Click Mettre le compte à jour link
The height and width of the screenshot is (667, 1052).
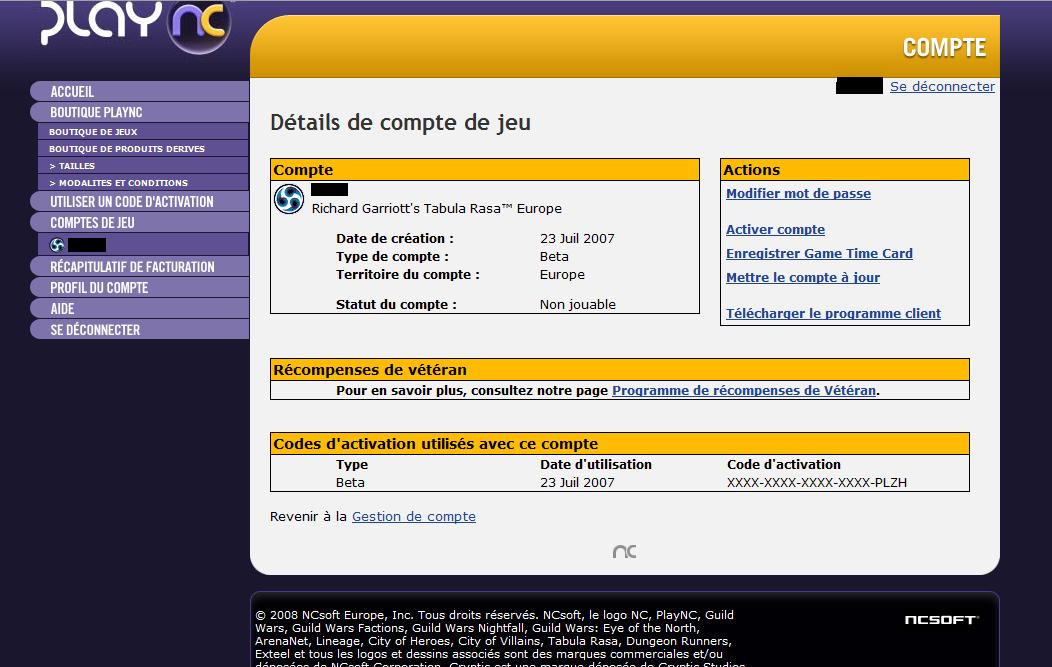(x=802, y=278)
